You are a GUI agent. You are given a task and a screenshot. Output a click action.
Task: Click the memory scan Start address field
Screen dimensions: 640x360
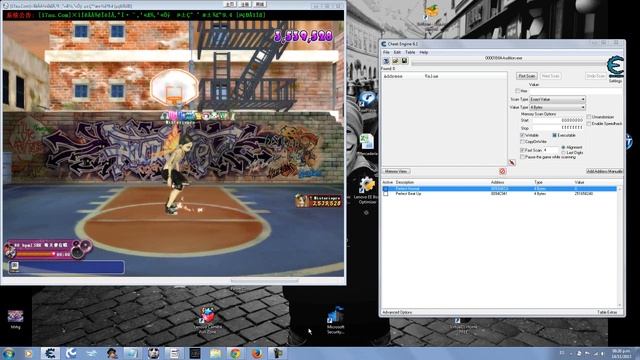click(x=558, y=120)
